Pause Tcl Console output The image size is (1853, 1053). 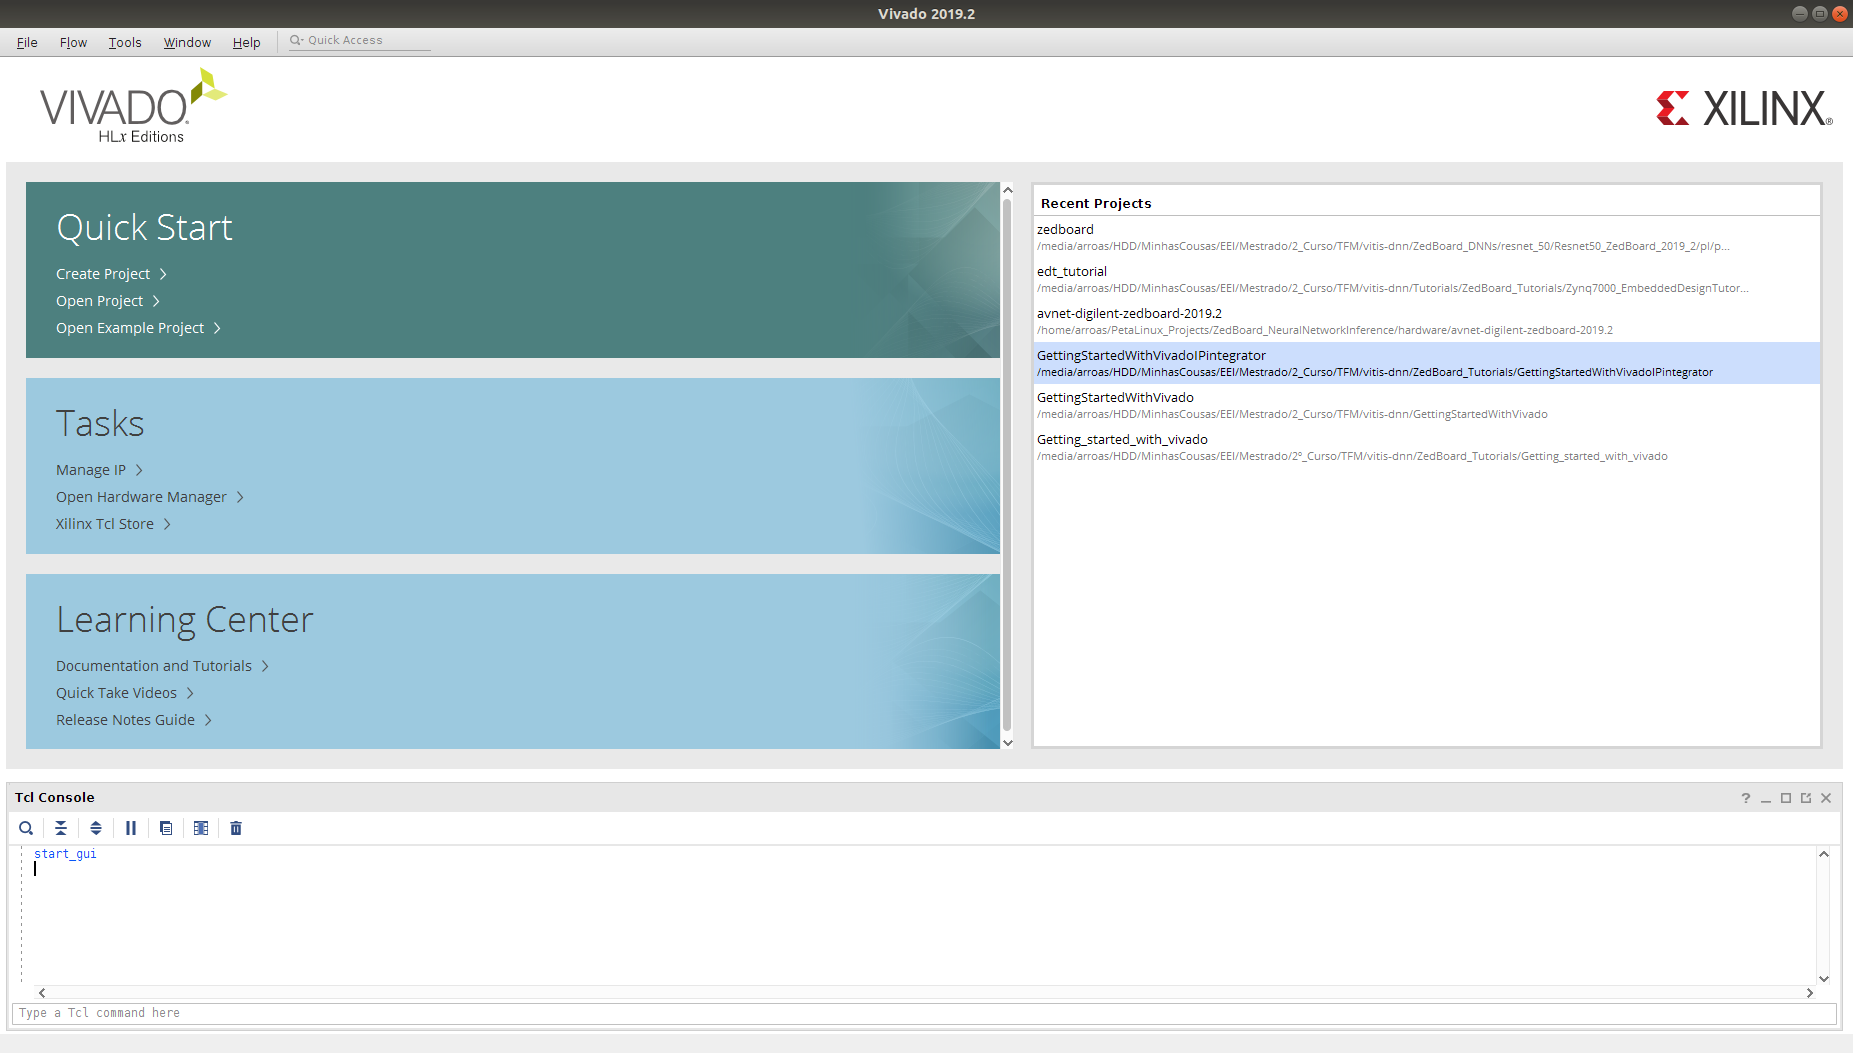point(131,828)
